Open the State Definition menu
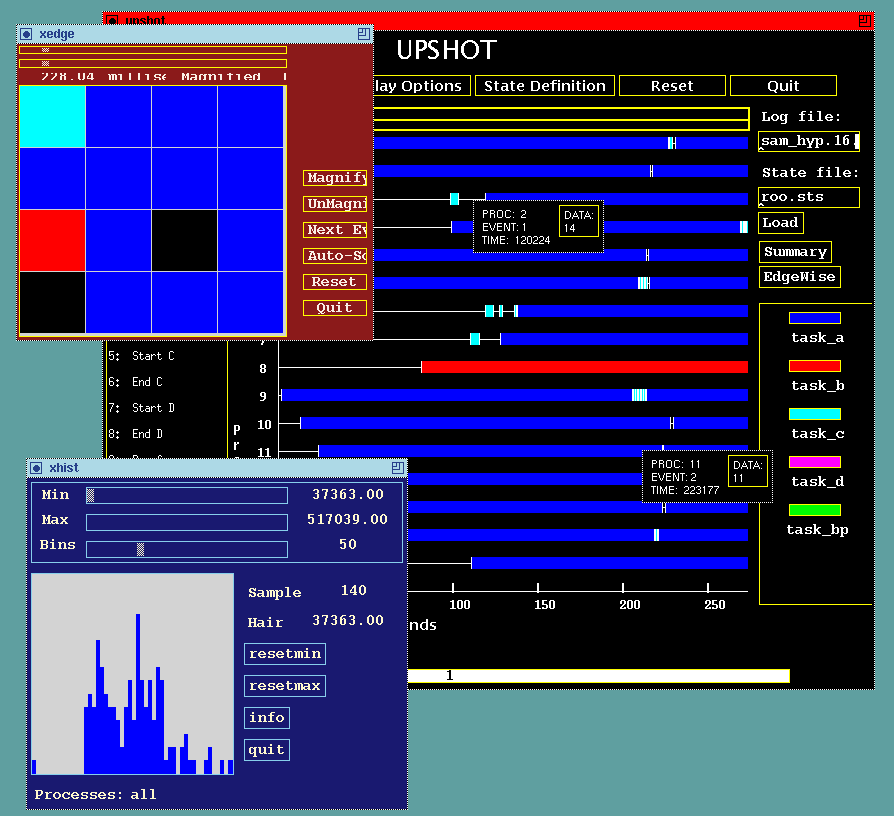894x816 pixels. pos(544,86)
